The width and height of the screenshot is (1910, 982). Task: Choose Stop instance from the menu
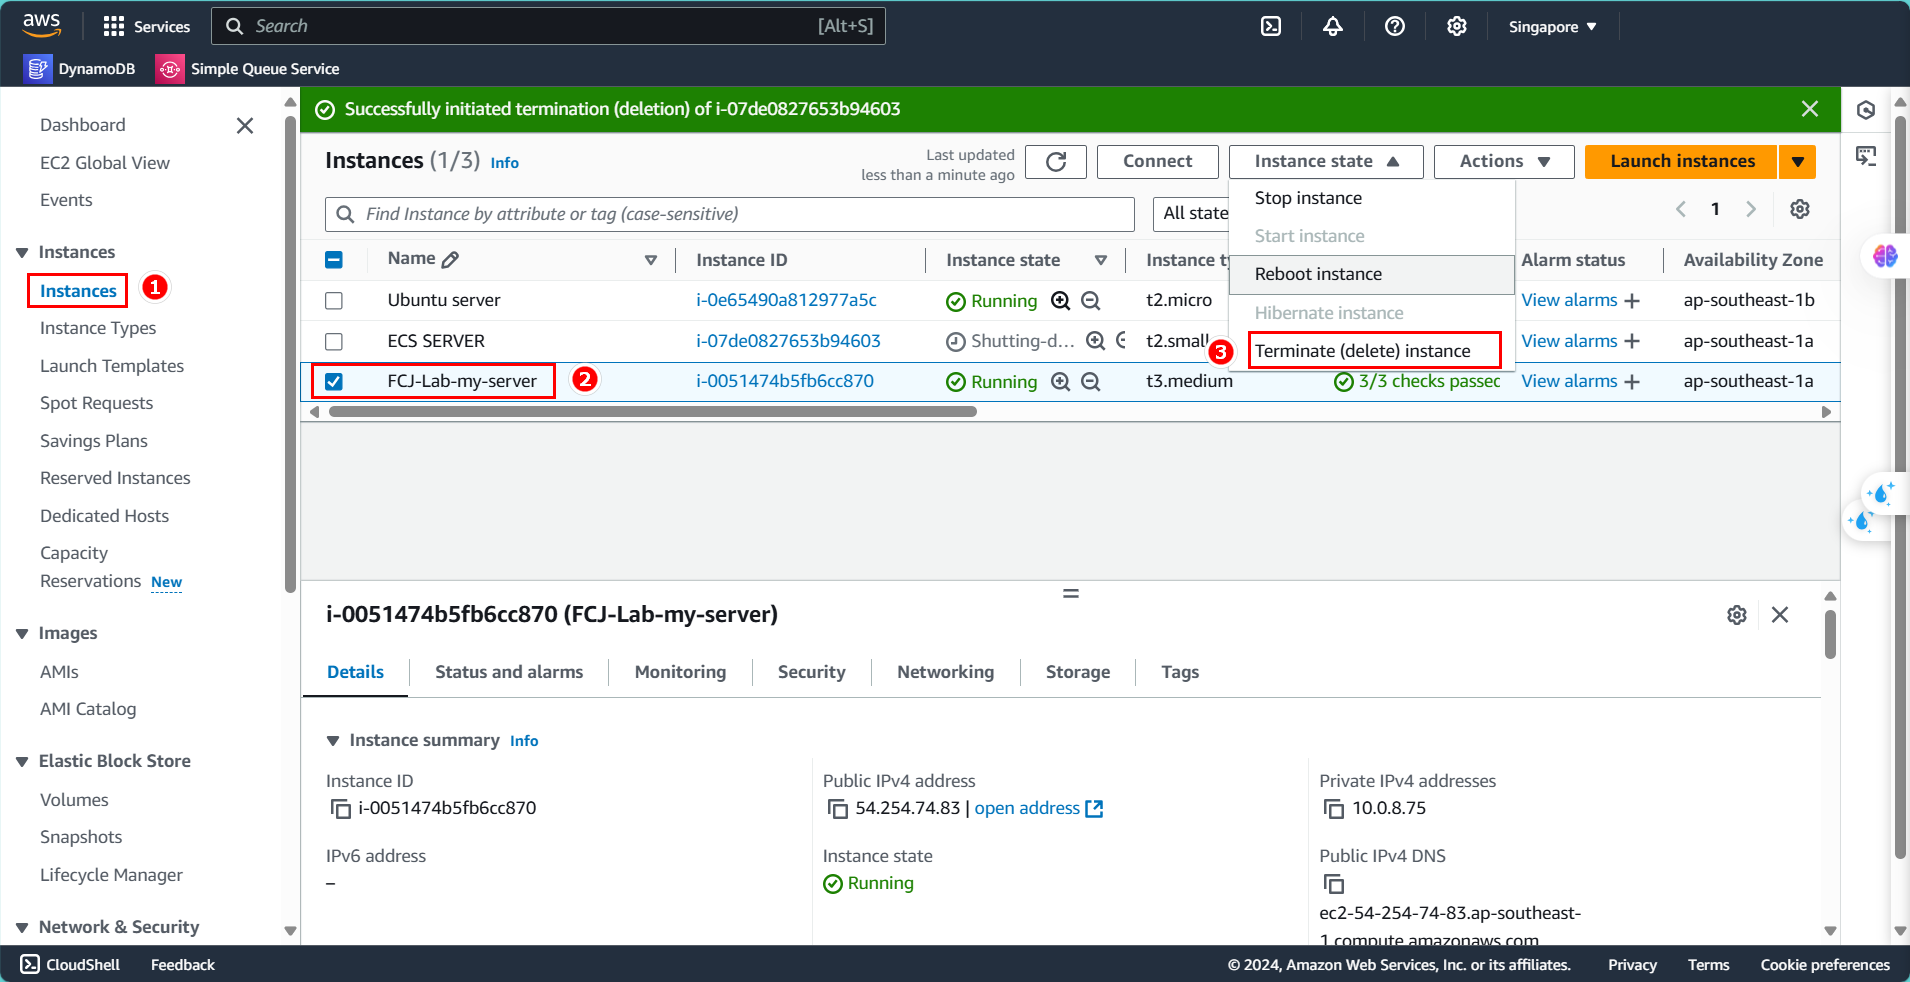(x=1371, y=198)
